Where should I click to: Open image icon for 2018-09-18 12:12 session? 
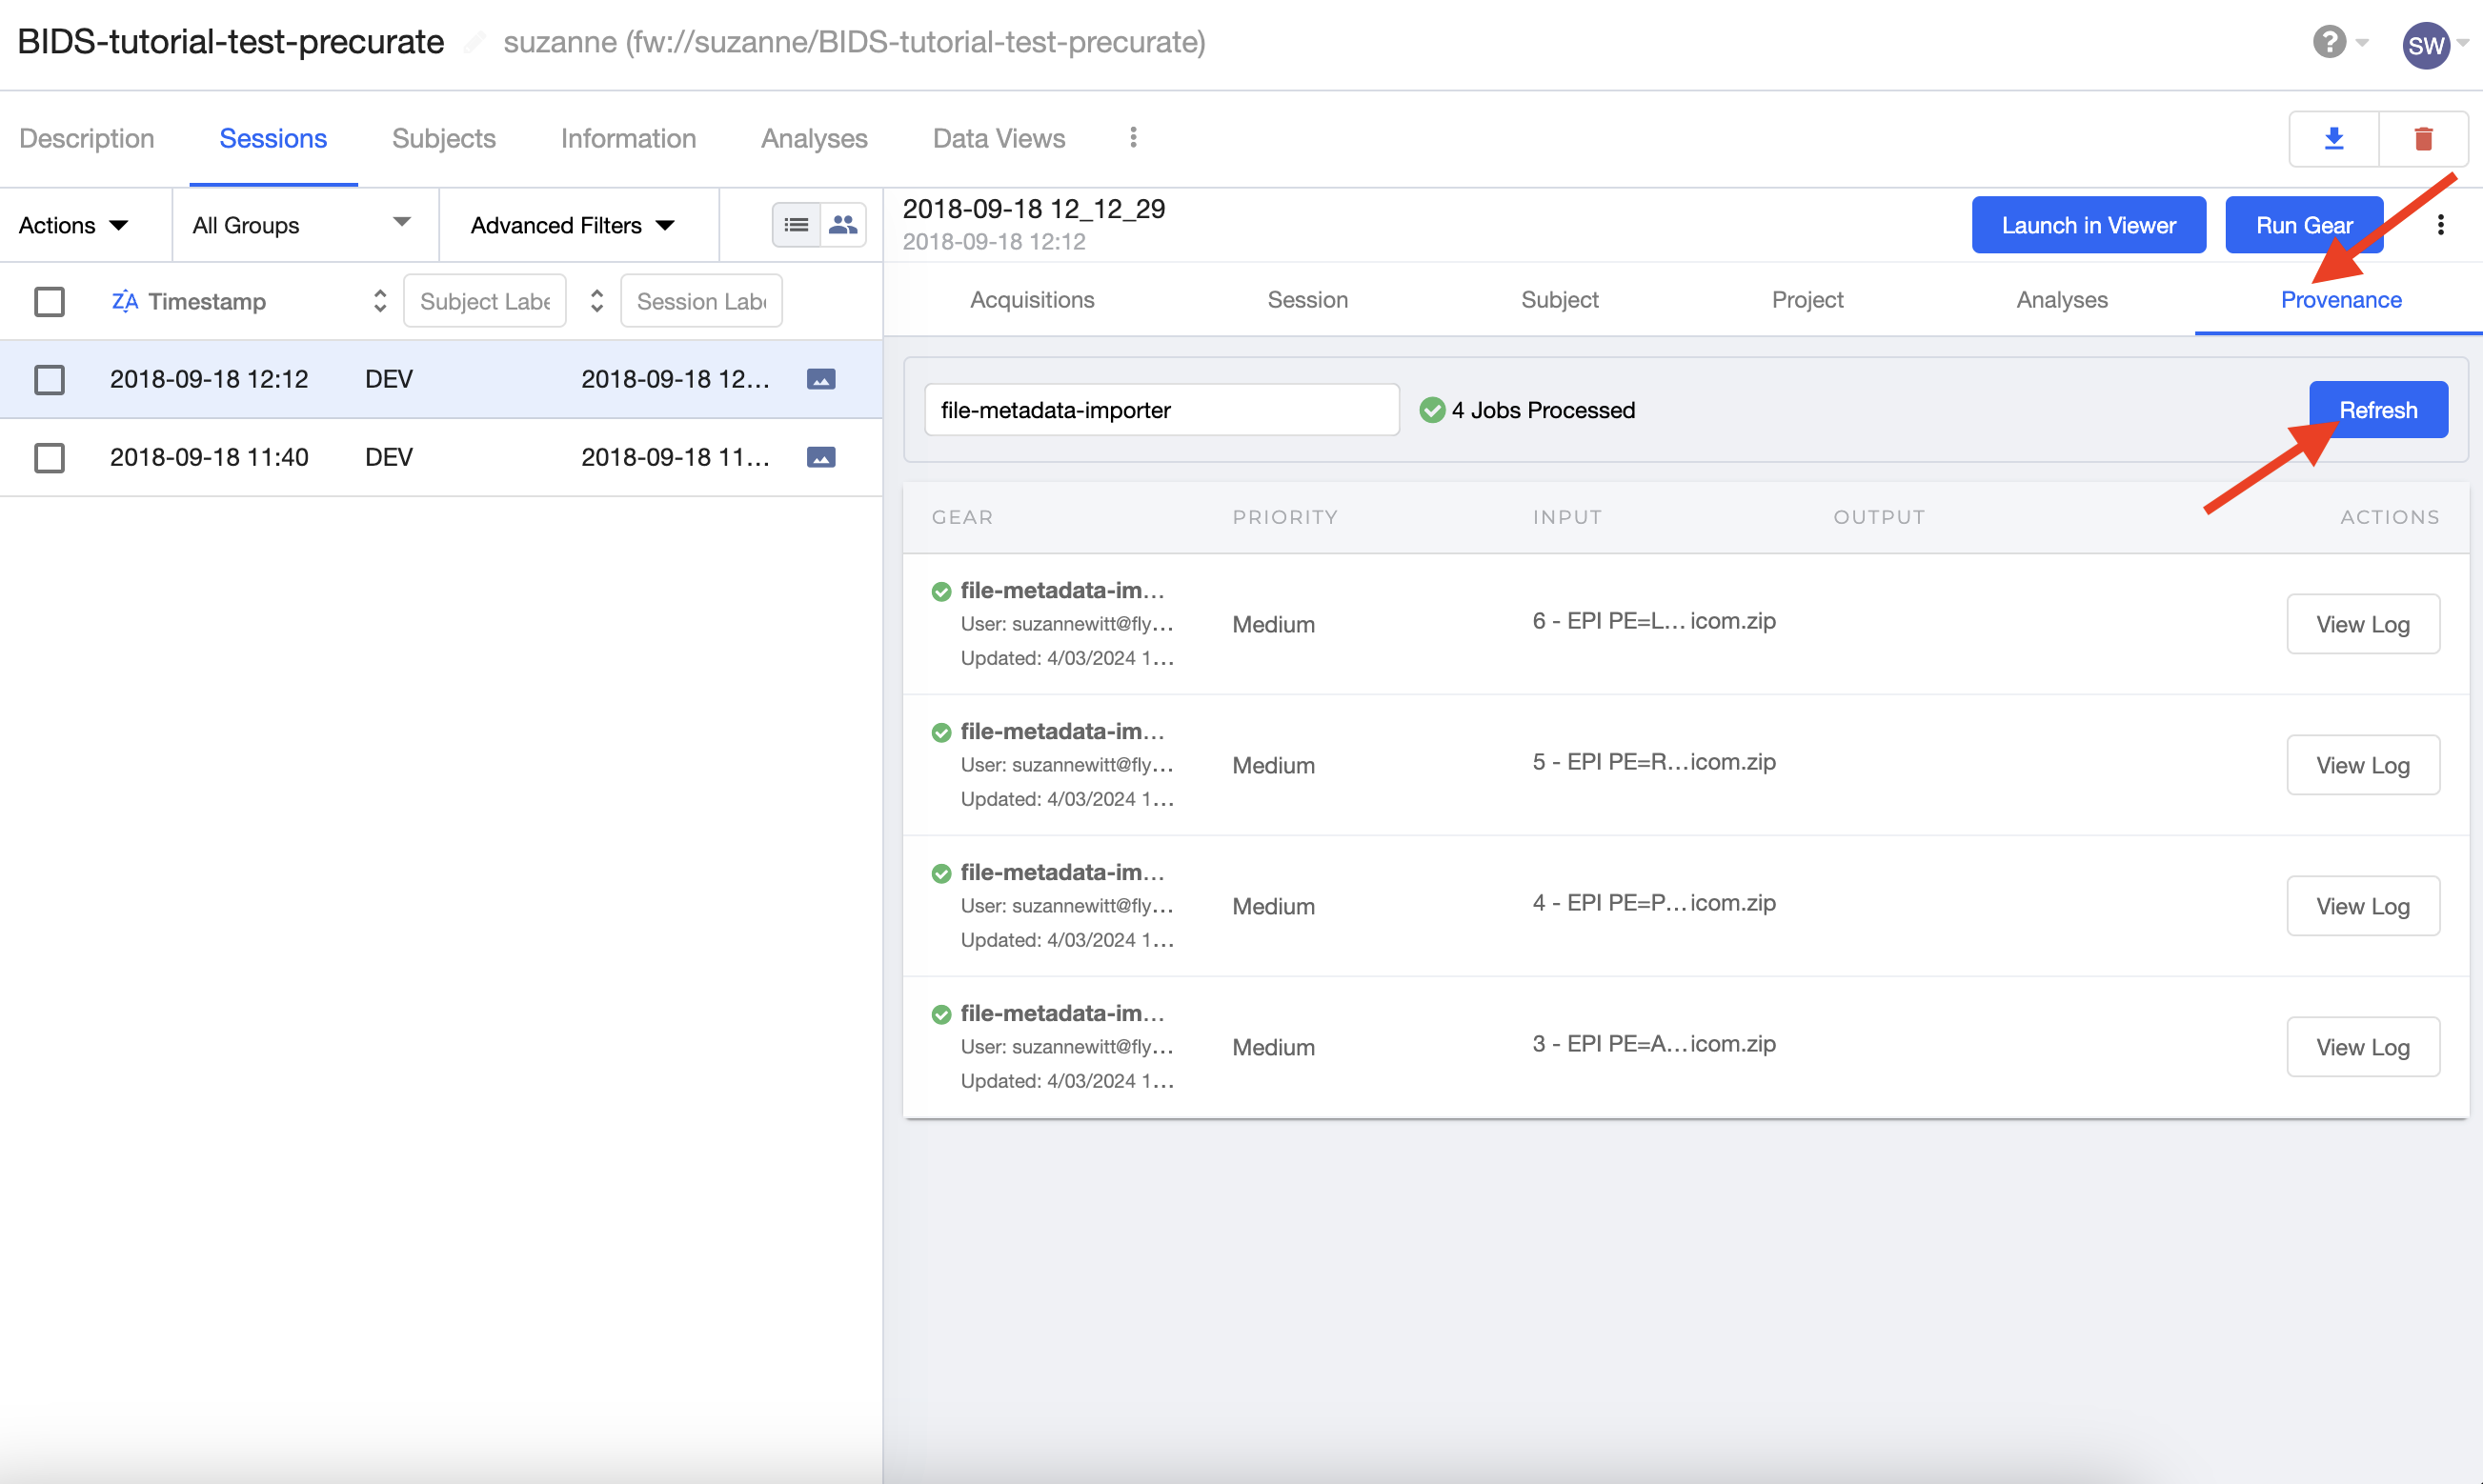[821, 379]
